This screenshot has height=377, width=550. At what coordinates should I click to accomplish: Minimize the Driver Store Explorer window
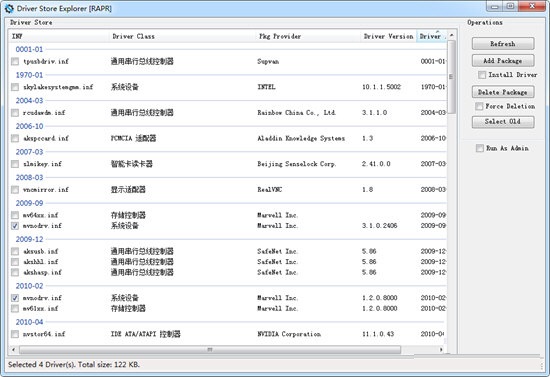tap(495, 6)
